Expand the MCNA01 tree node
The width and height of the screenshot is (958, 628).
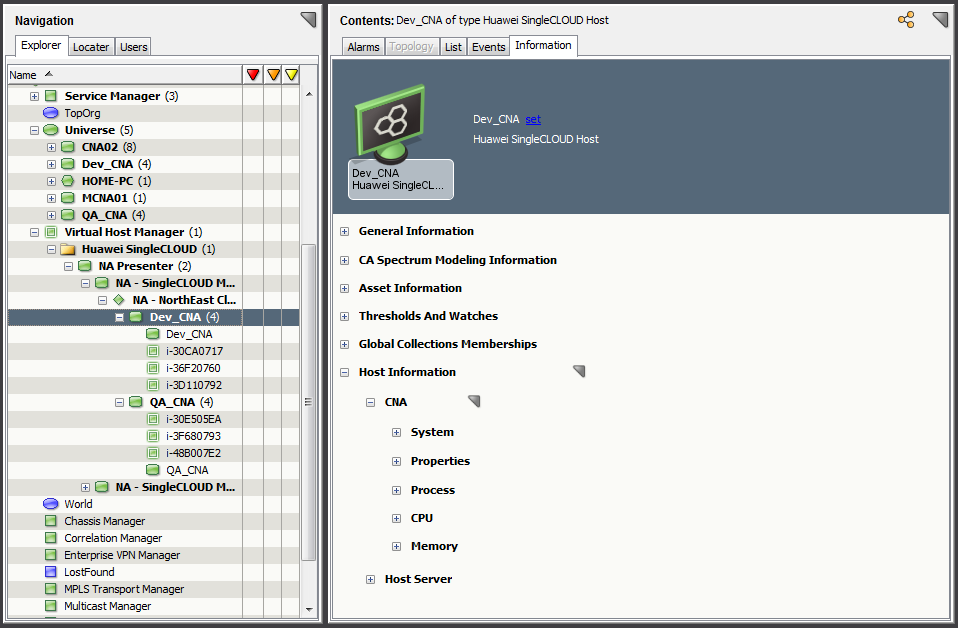[x=51, y=199]
